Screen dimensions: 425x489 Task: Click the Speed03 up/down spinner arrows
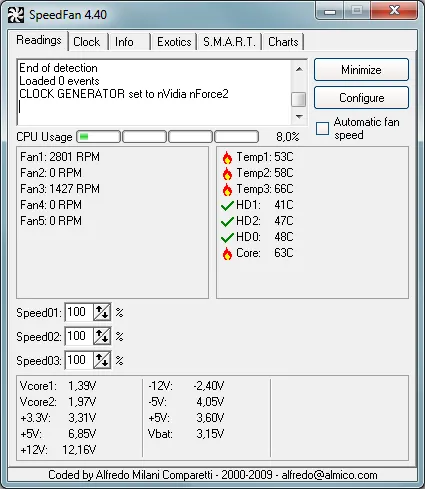pyautogui.click(x=102, y=360)
